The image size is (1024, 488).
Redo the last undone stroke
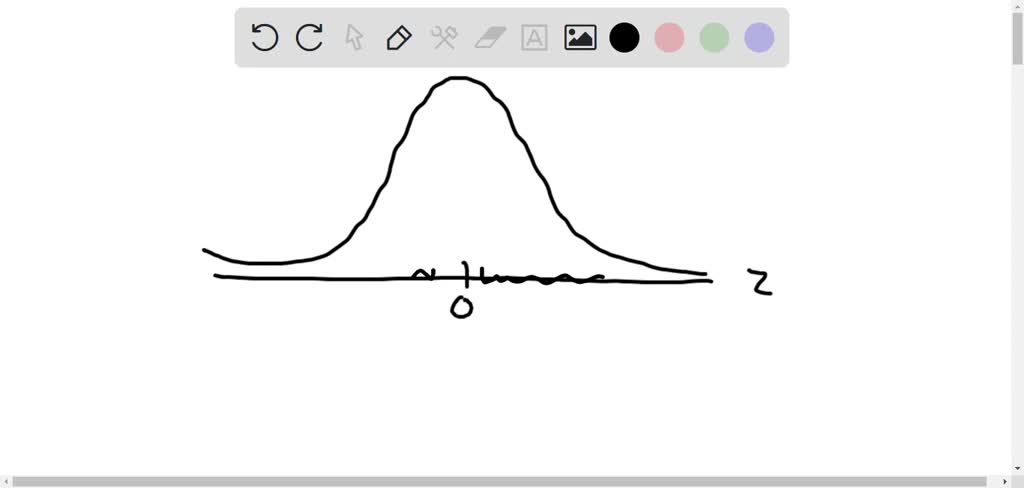pyautogui.click(x=310, y=38)
